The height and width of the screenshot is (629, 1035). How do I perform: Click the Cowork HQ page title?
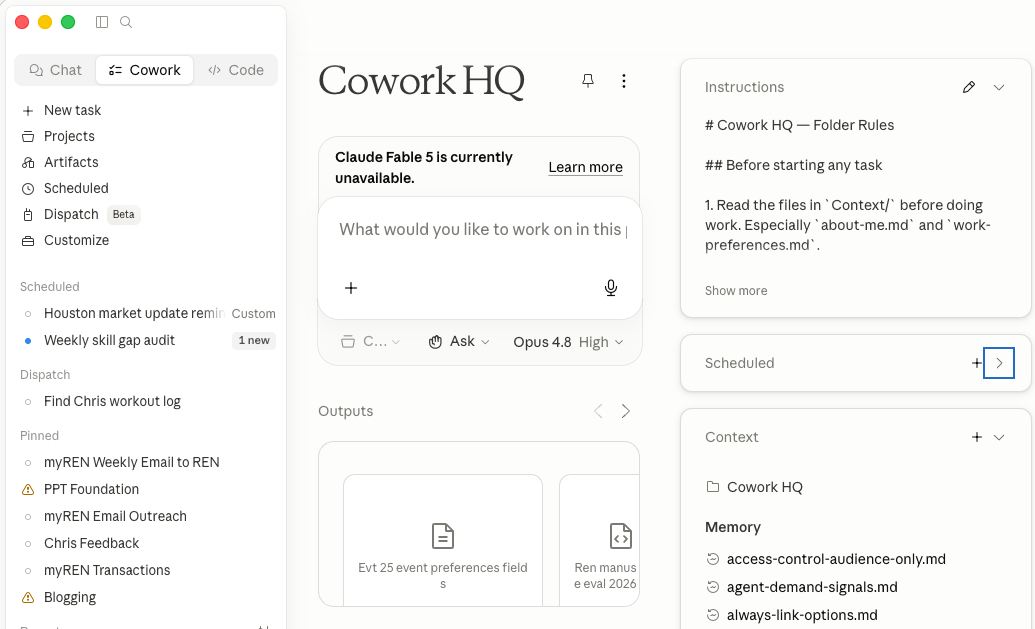[421, 81]
